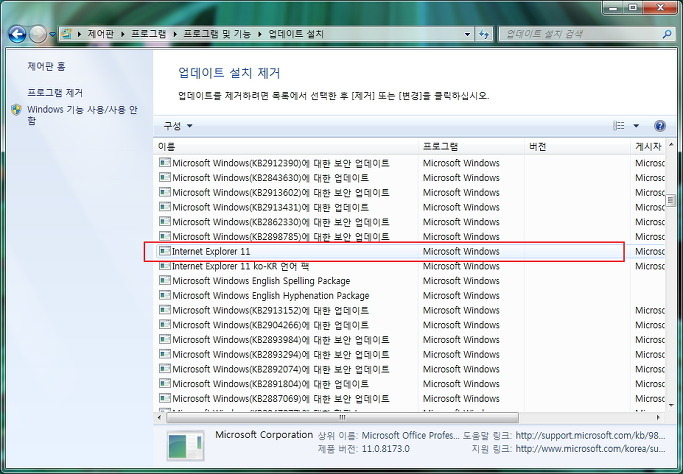Click the greyed Forward arrow button
This screenshot has height=474, width=683.
tap(38, 34)
